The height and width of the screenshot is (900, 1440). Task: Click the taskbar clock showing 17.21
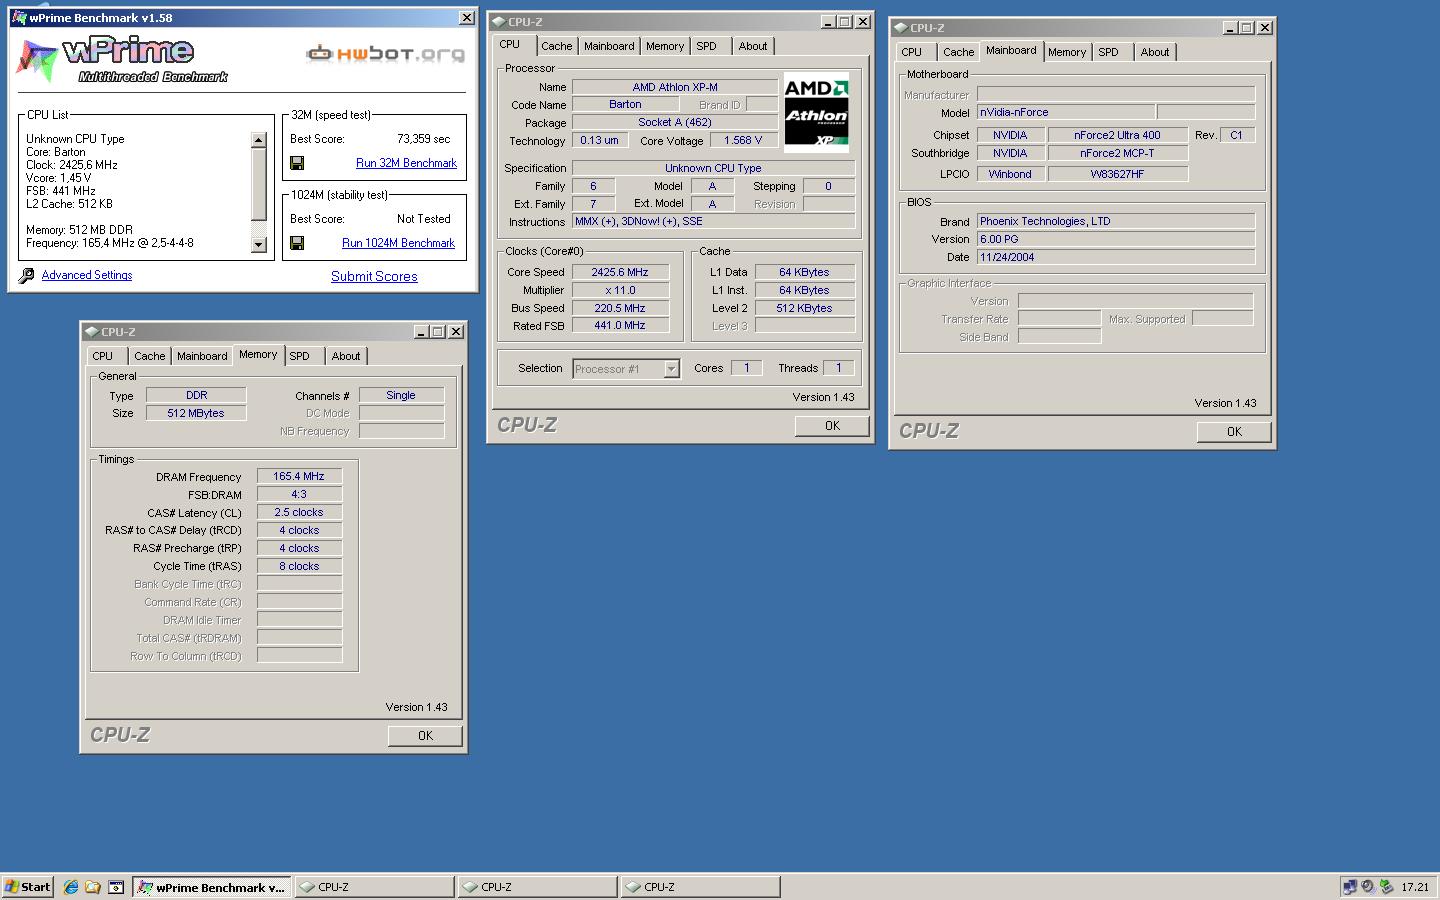[x=1415, y=887]
